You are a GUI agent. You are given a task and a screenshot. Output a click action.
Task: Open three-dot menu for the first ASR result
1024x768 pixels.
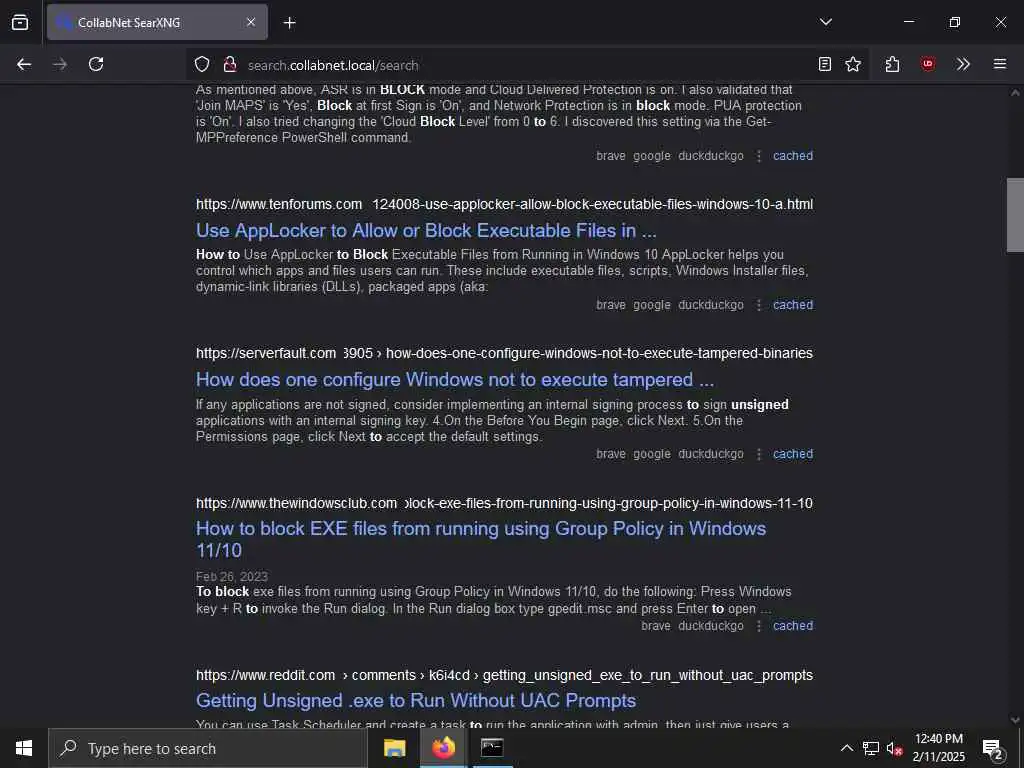[x=758, y=156]
